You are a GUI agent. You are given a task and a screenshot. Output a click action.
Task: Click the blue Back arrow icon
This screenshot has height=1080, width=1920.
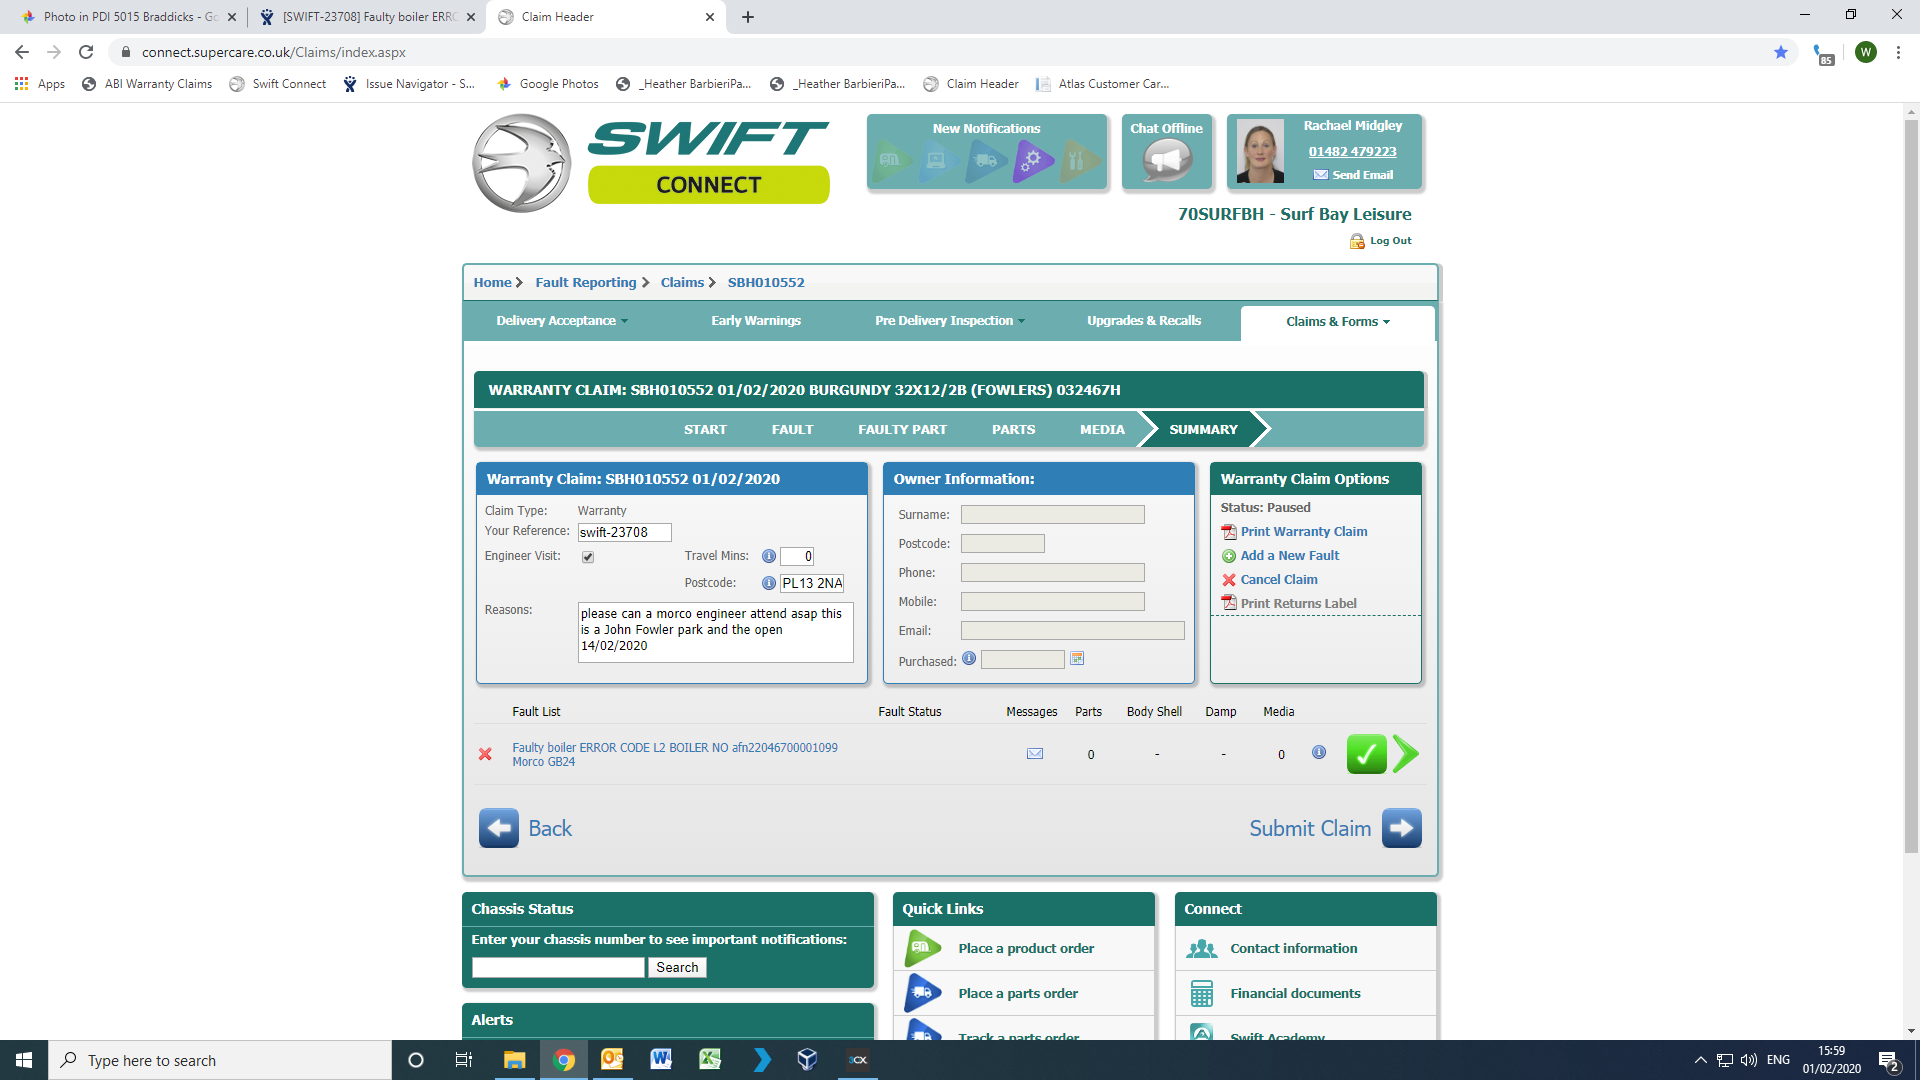click(x=498, y=828)
